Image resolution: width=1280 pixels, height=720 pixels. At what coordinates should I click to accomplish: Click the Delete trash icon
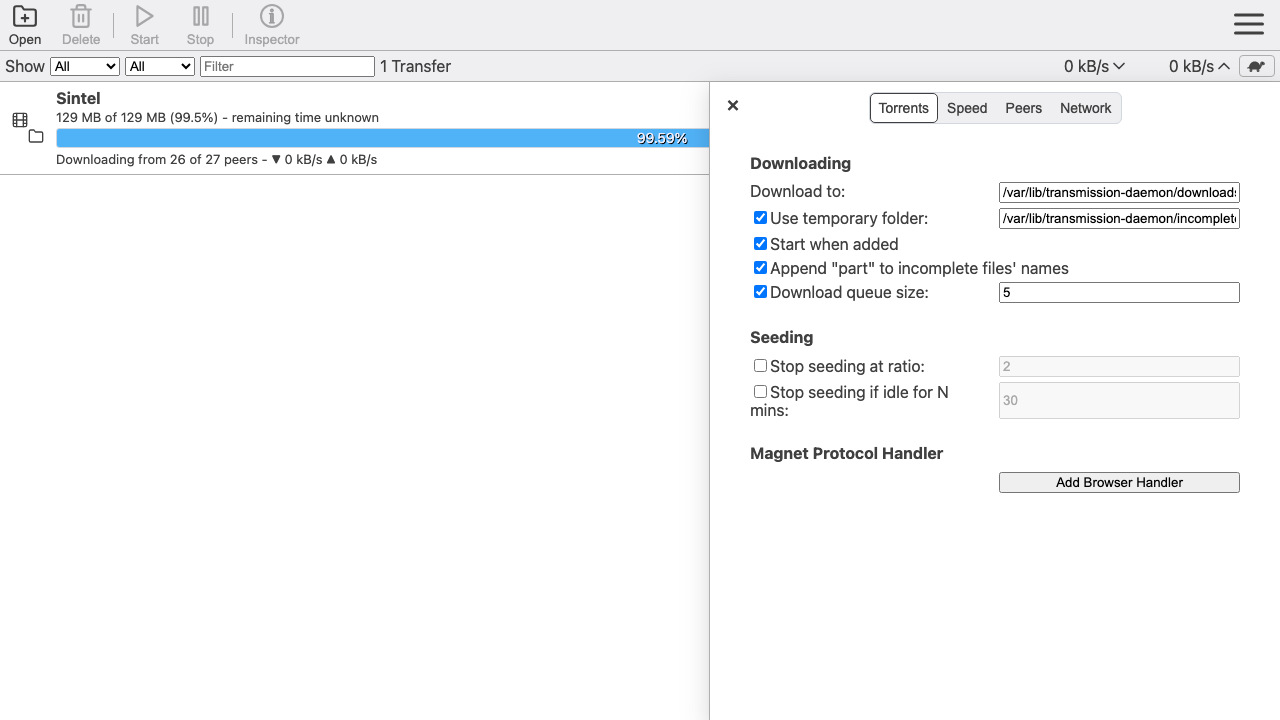pyautogui.click(x=81, y=17)
